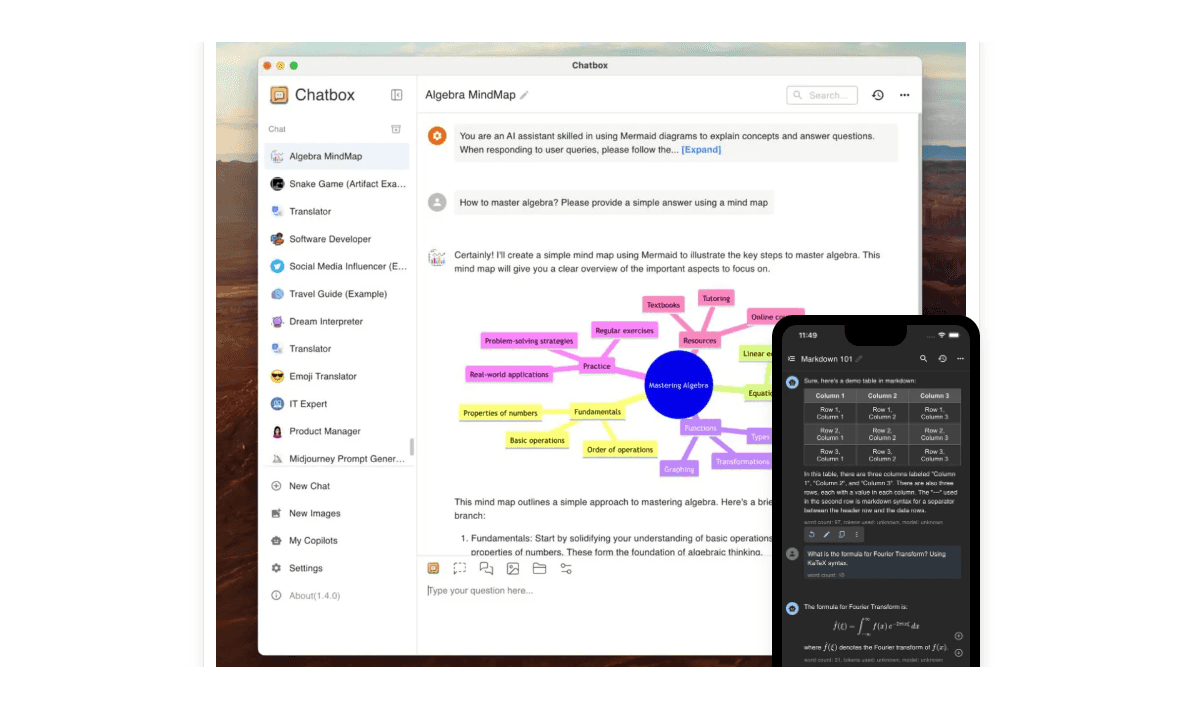Click the Chatbox logo in the sidebar
The height and width of the screenshot is (707, 1179).
[x=279, y=95]
